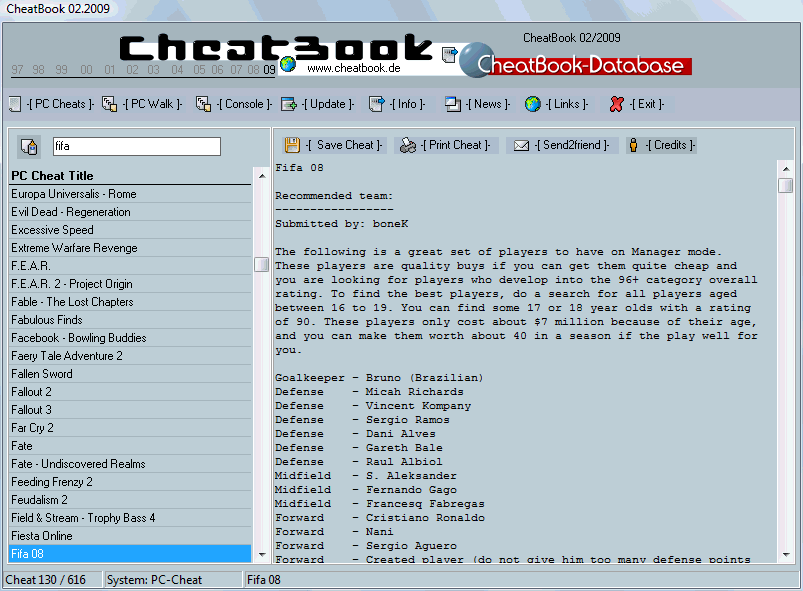Viewport: 803px width, 591px height.
Task: Click the Print Cheat printer icon
Action: coord(408,145)
